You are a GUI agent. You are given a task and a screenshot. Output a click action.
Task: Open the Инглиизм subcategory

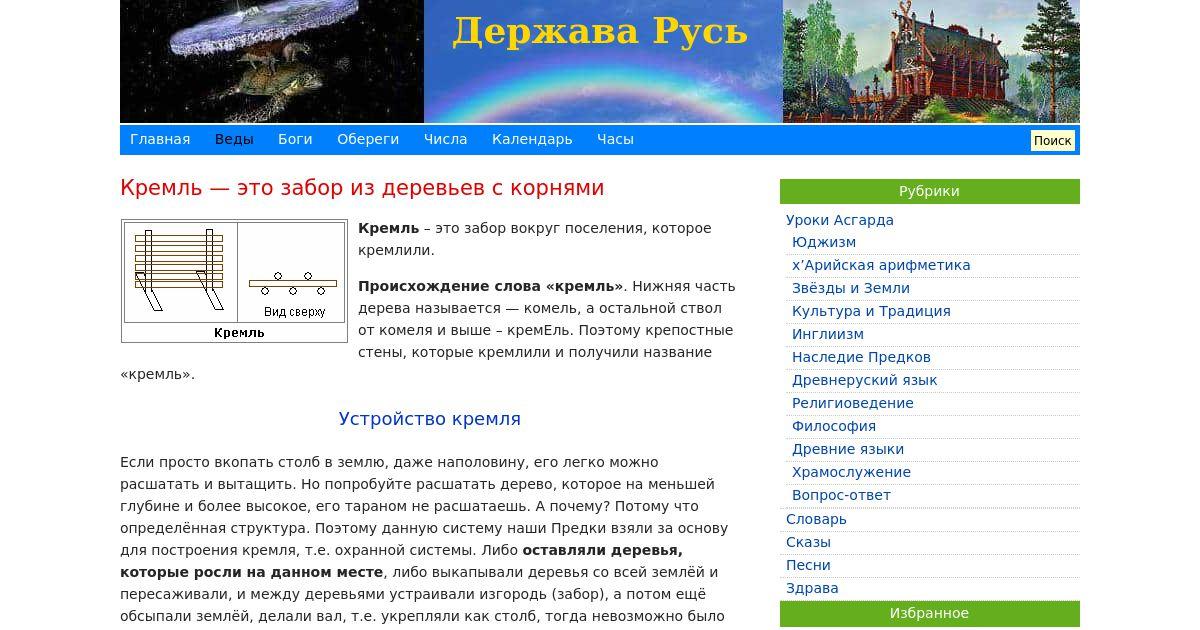coord(828,334)
